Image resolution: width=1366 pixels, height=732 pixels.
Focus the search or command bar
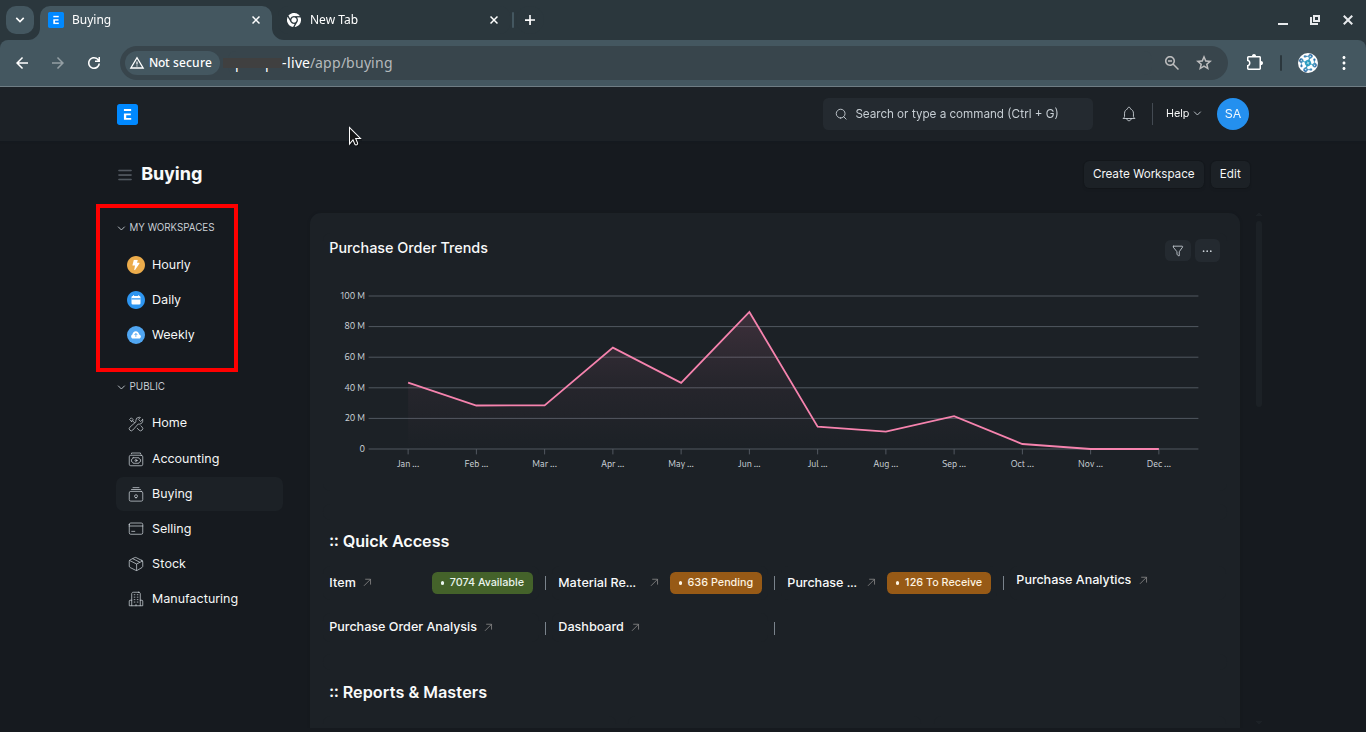[957, 114]
